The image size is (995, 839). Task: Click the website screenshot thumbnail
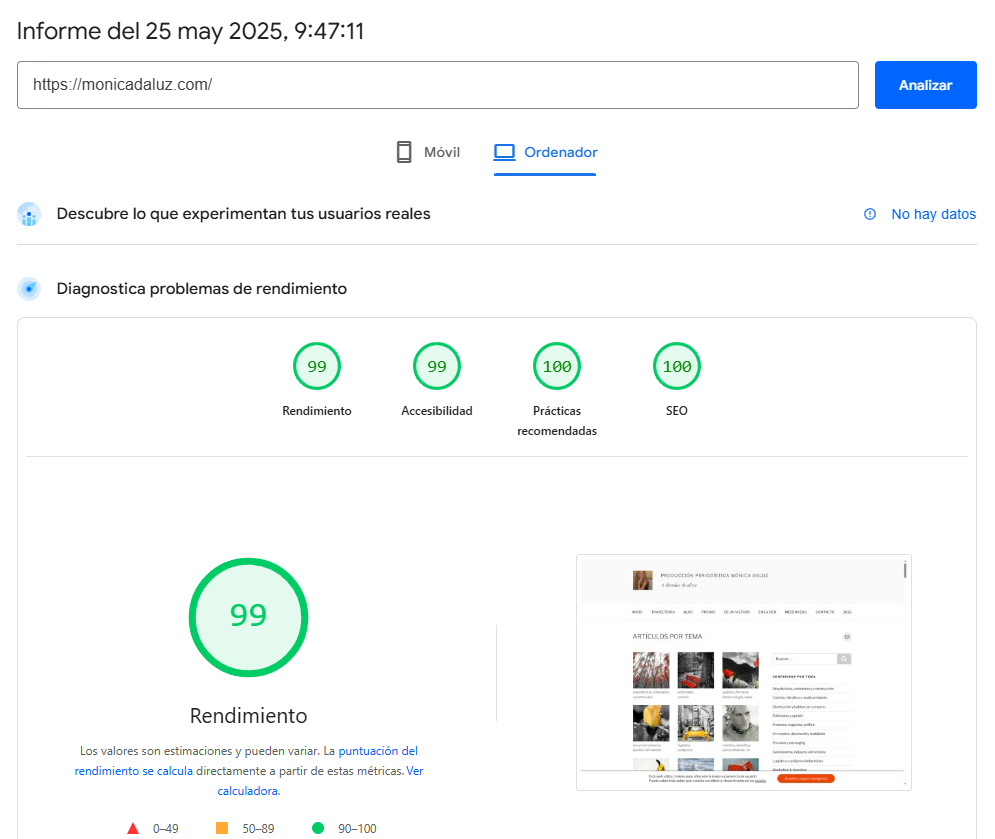click(x=744, y=673)
